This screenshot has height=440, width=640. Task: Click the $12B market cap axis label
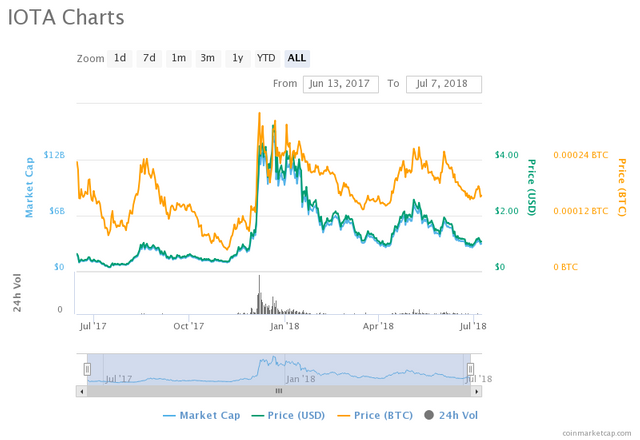pos(54,155)
